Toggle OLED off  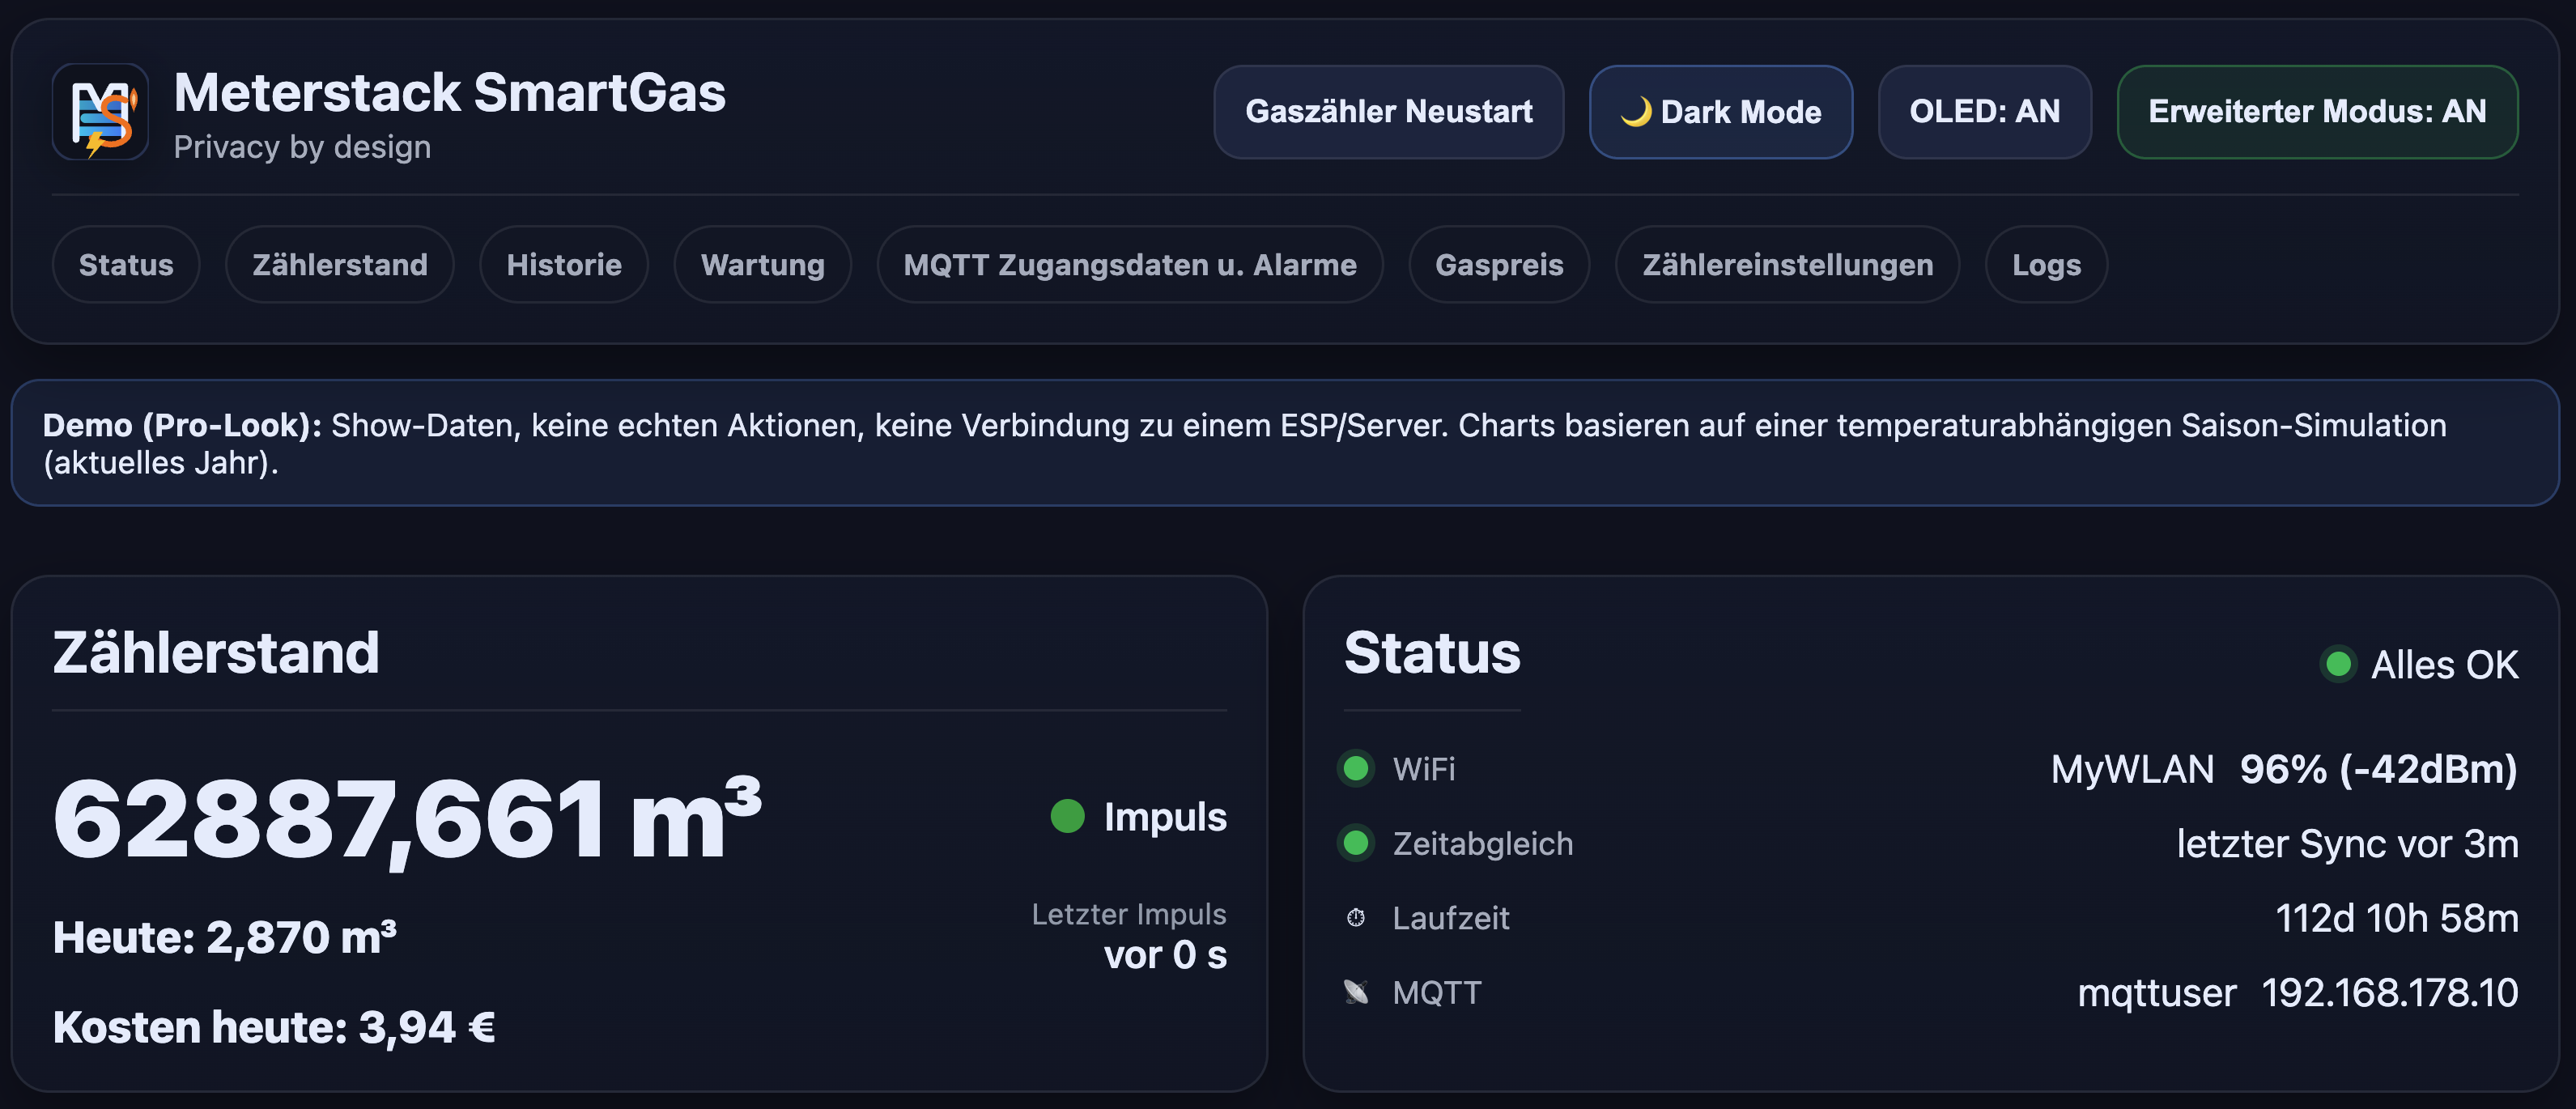tap(1984, 112)
